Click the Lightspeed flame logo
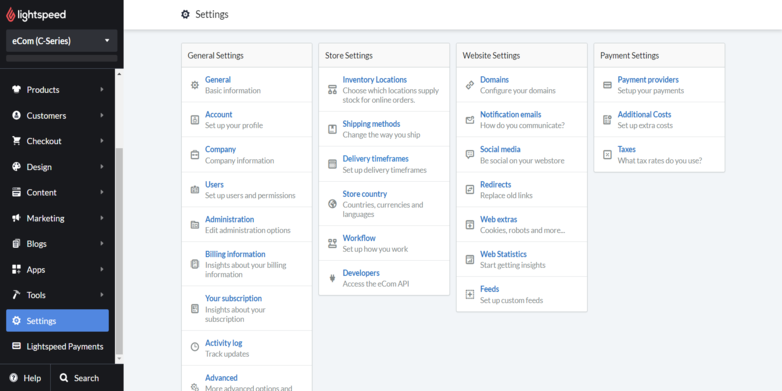The height and width of the screenshot is (391, 782). [11, 14]
